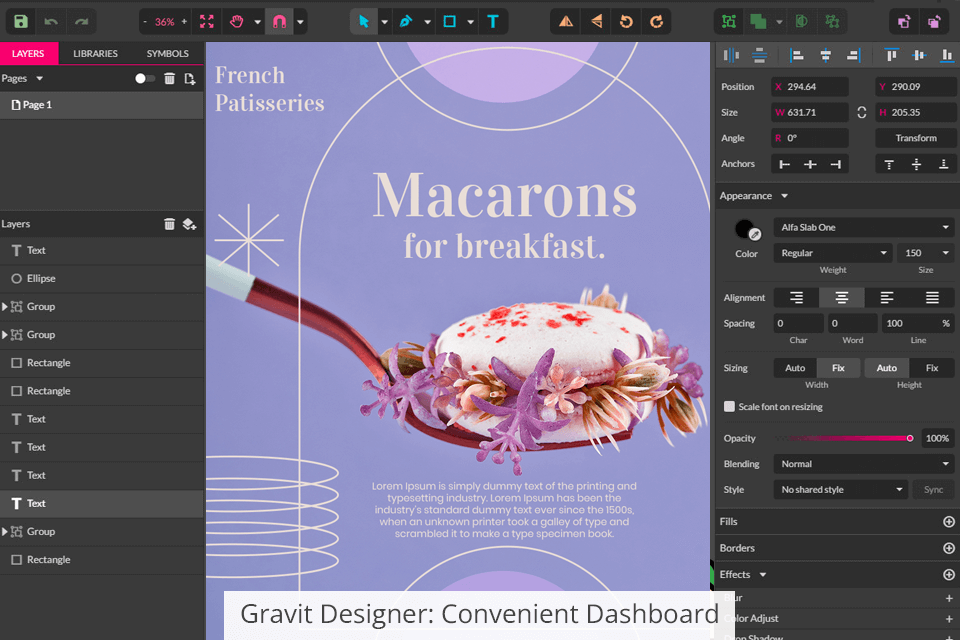Enable Scale font on resizing checkbox
The width and height of the screenshot is (960, 640).
[729, 407]
